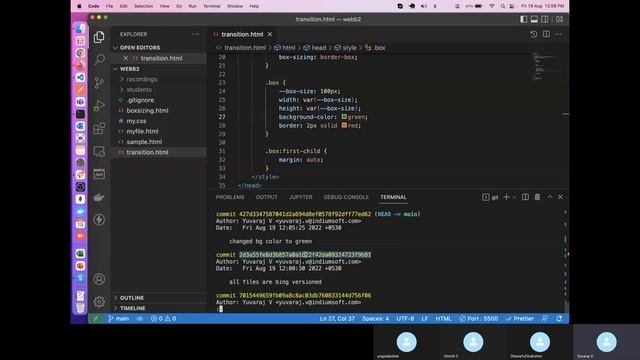Open the Run menu

point(192,6)
